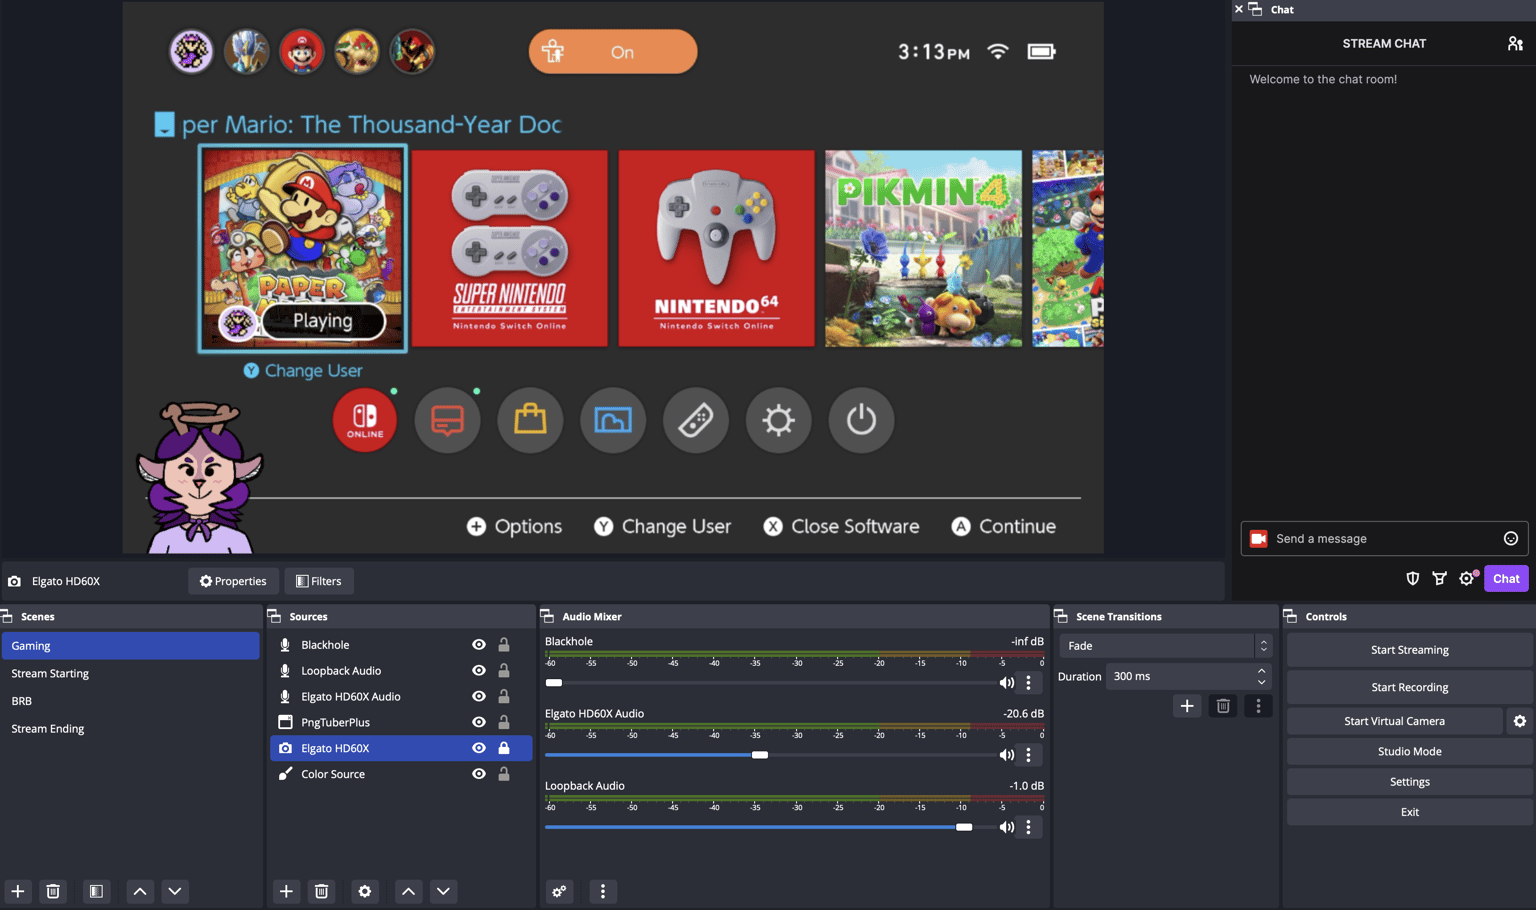Viewport: 1536px width, 910px height.
Task: Click Start Virtual Camera button
Action: (x=1394, y=721)
